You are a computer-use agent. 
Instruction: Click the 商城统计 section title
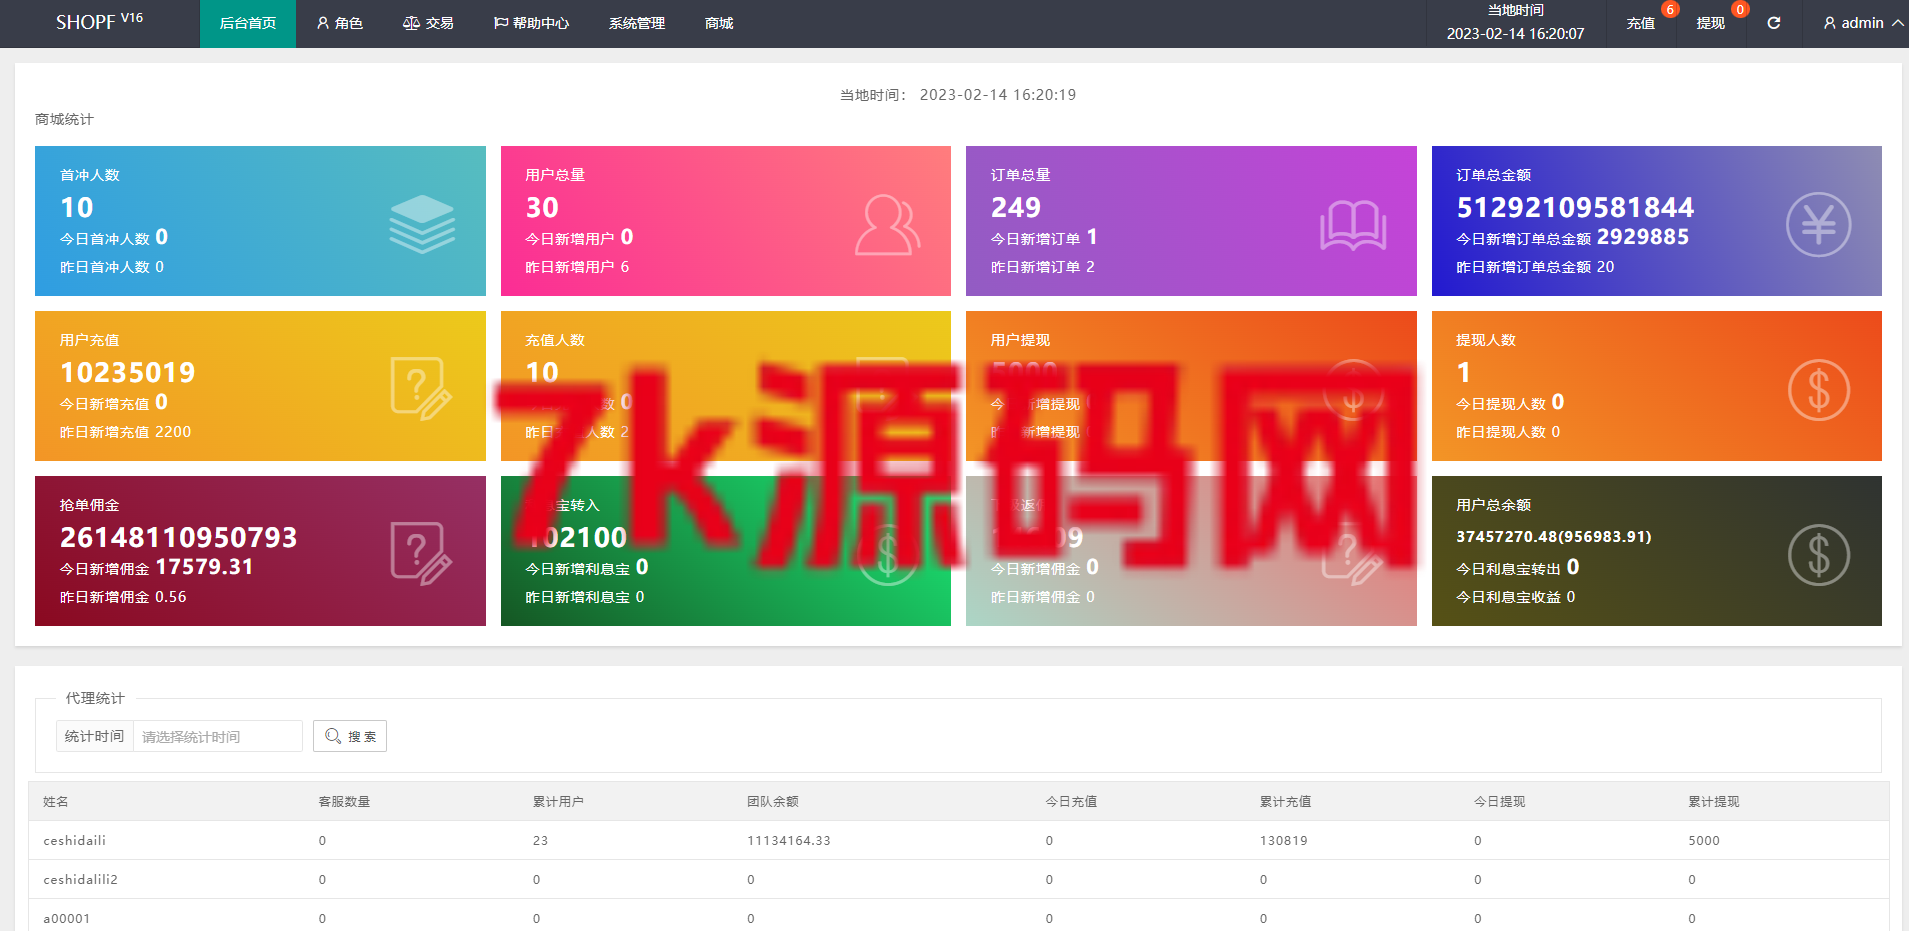[64, 119]
